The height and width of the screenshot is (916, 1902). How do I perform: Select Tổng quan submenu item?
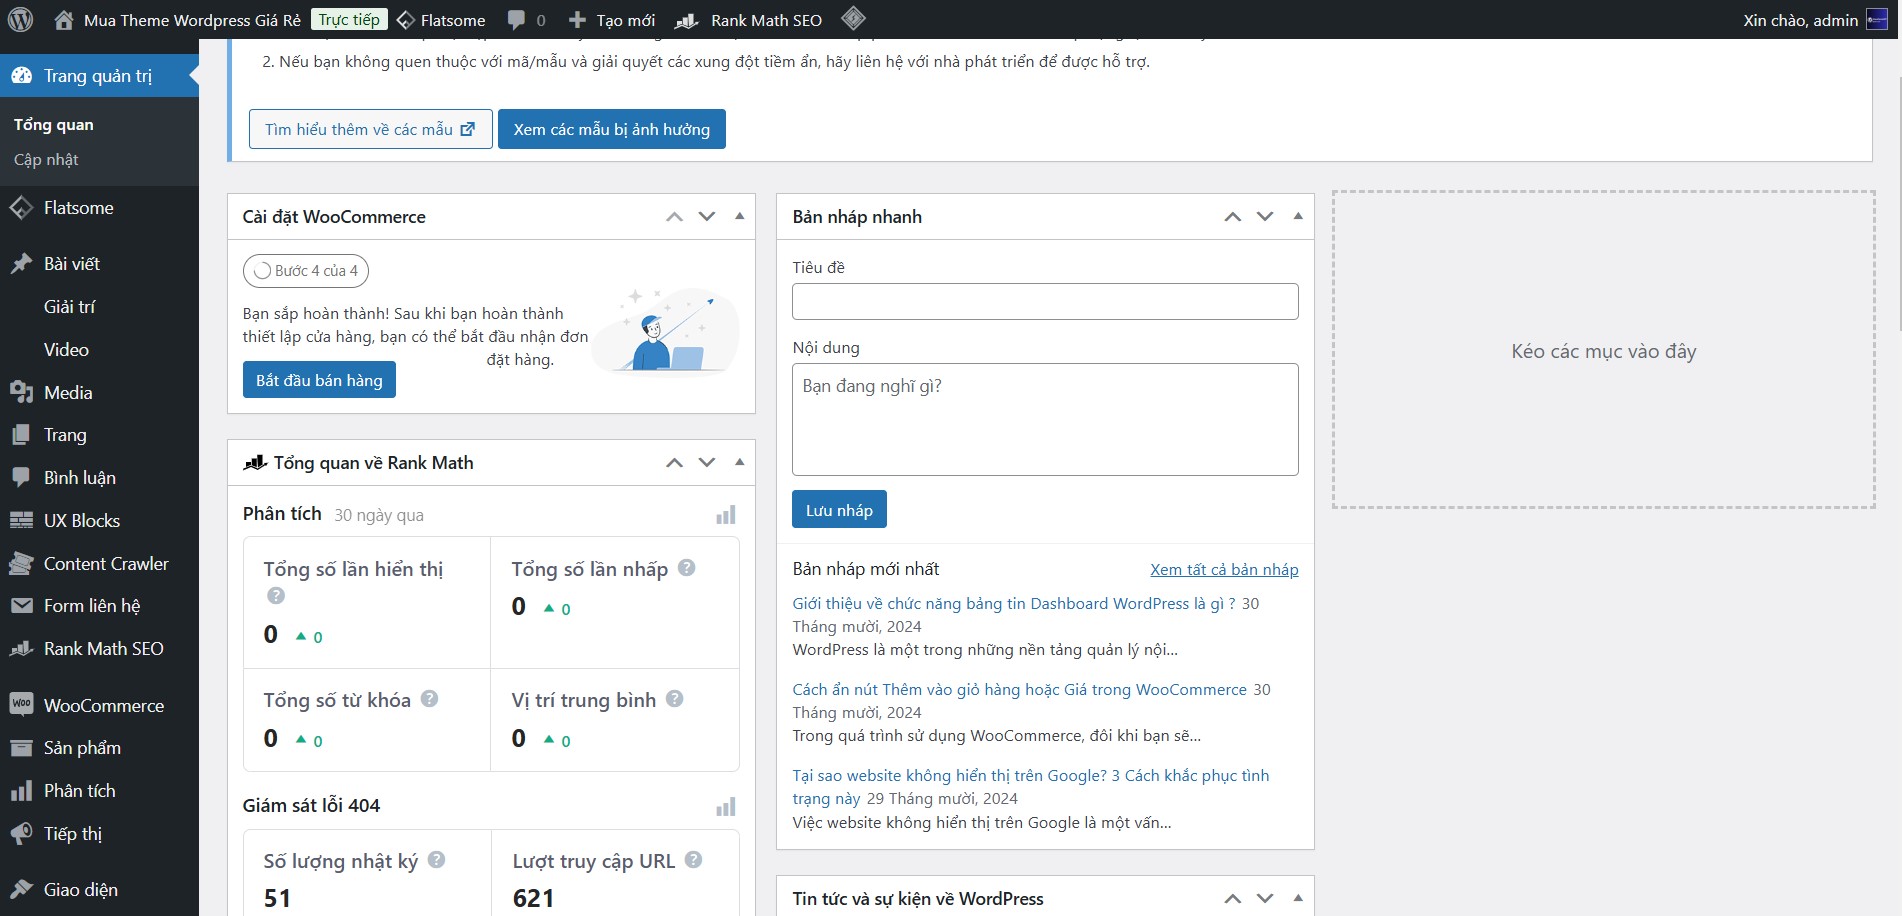click(54, 125)
